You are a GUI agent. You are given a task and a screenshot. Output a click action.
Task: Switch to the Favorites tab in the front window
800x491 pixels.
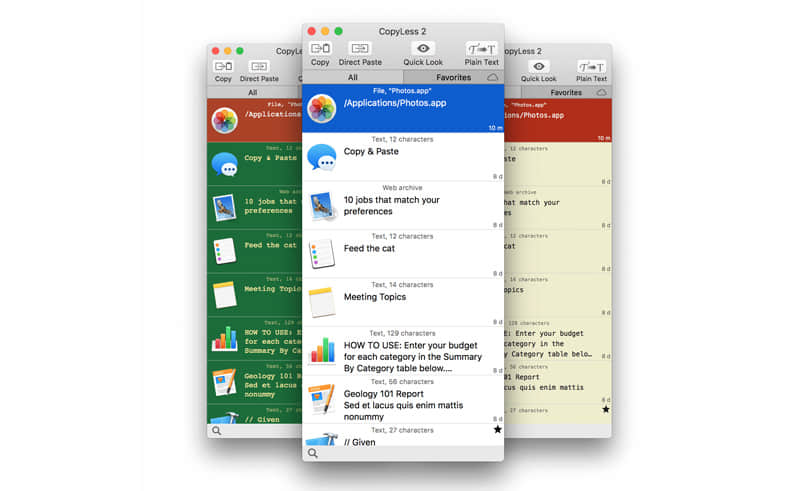[454, 77]
